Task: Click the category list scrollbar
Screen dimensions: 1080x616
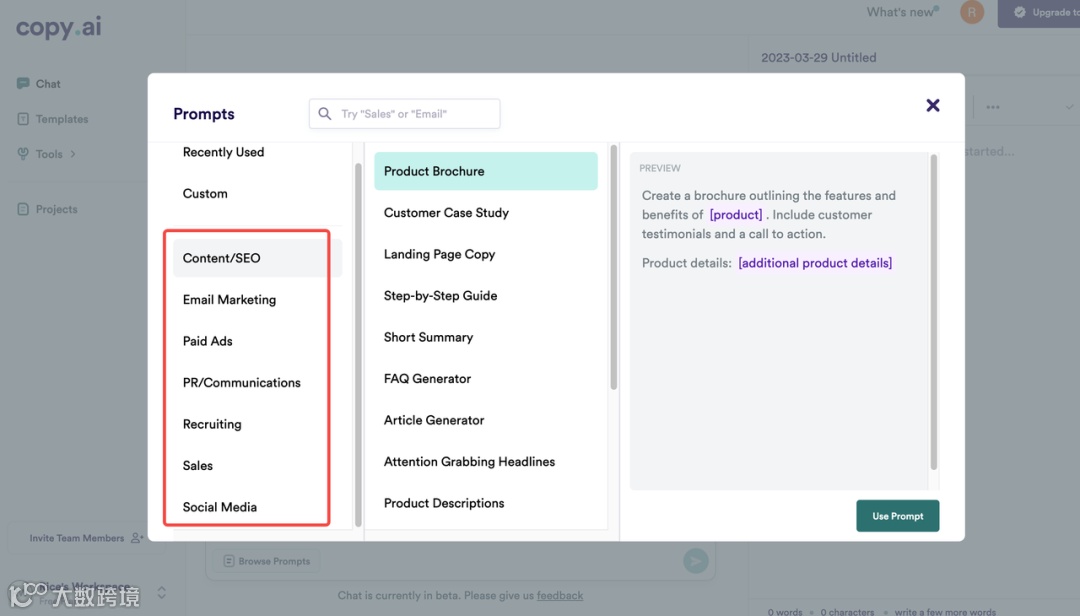Action: point(358,345)
